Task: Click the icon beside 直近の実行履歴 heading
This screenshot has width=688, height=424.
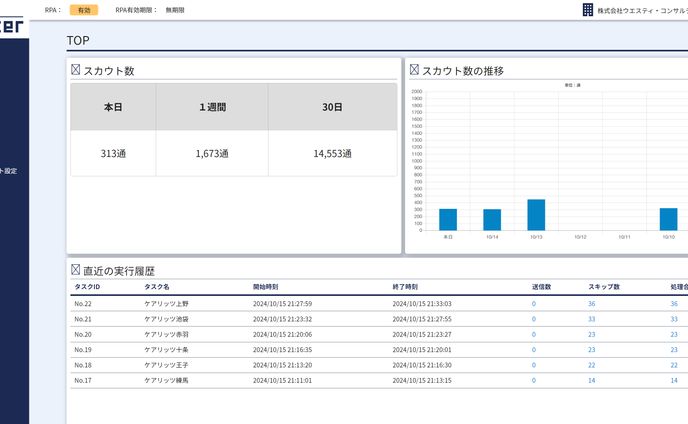Action: point(75,270)
